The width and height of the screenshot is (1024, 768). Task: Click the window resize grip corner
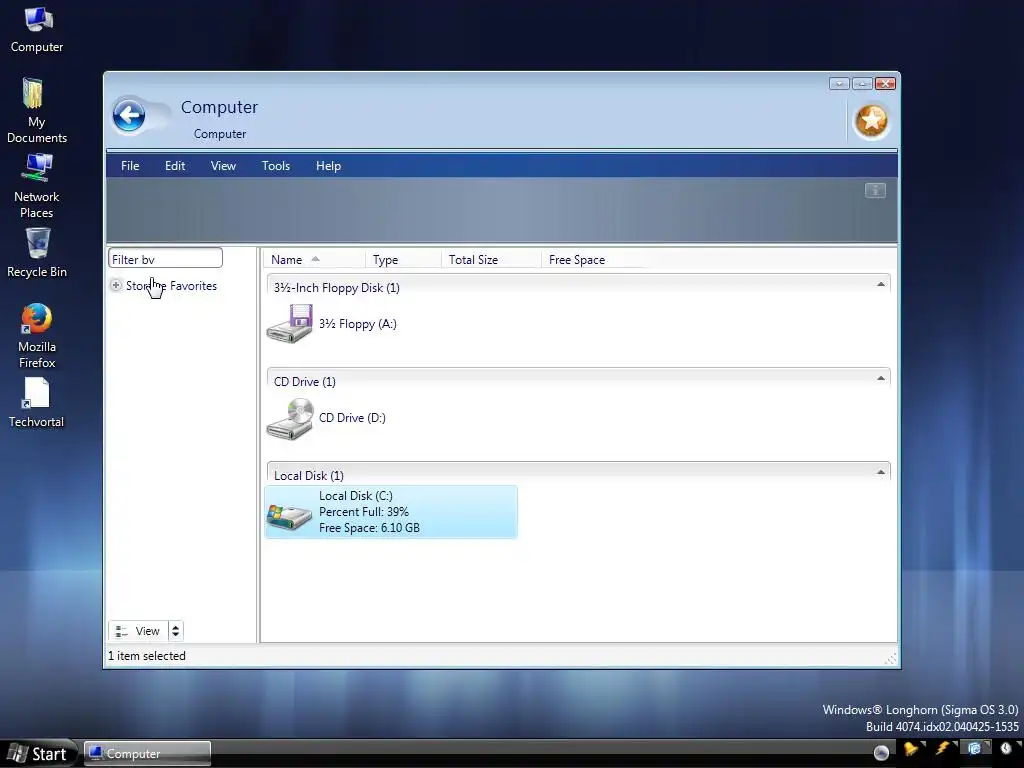point(891,659)
